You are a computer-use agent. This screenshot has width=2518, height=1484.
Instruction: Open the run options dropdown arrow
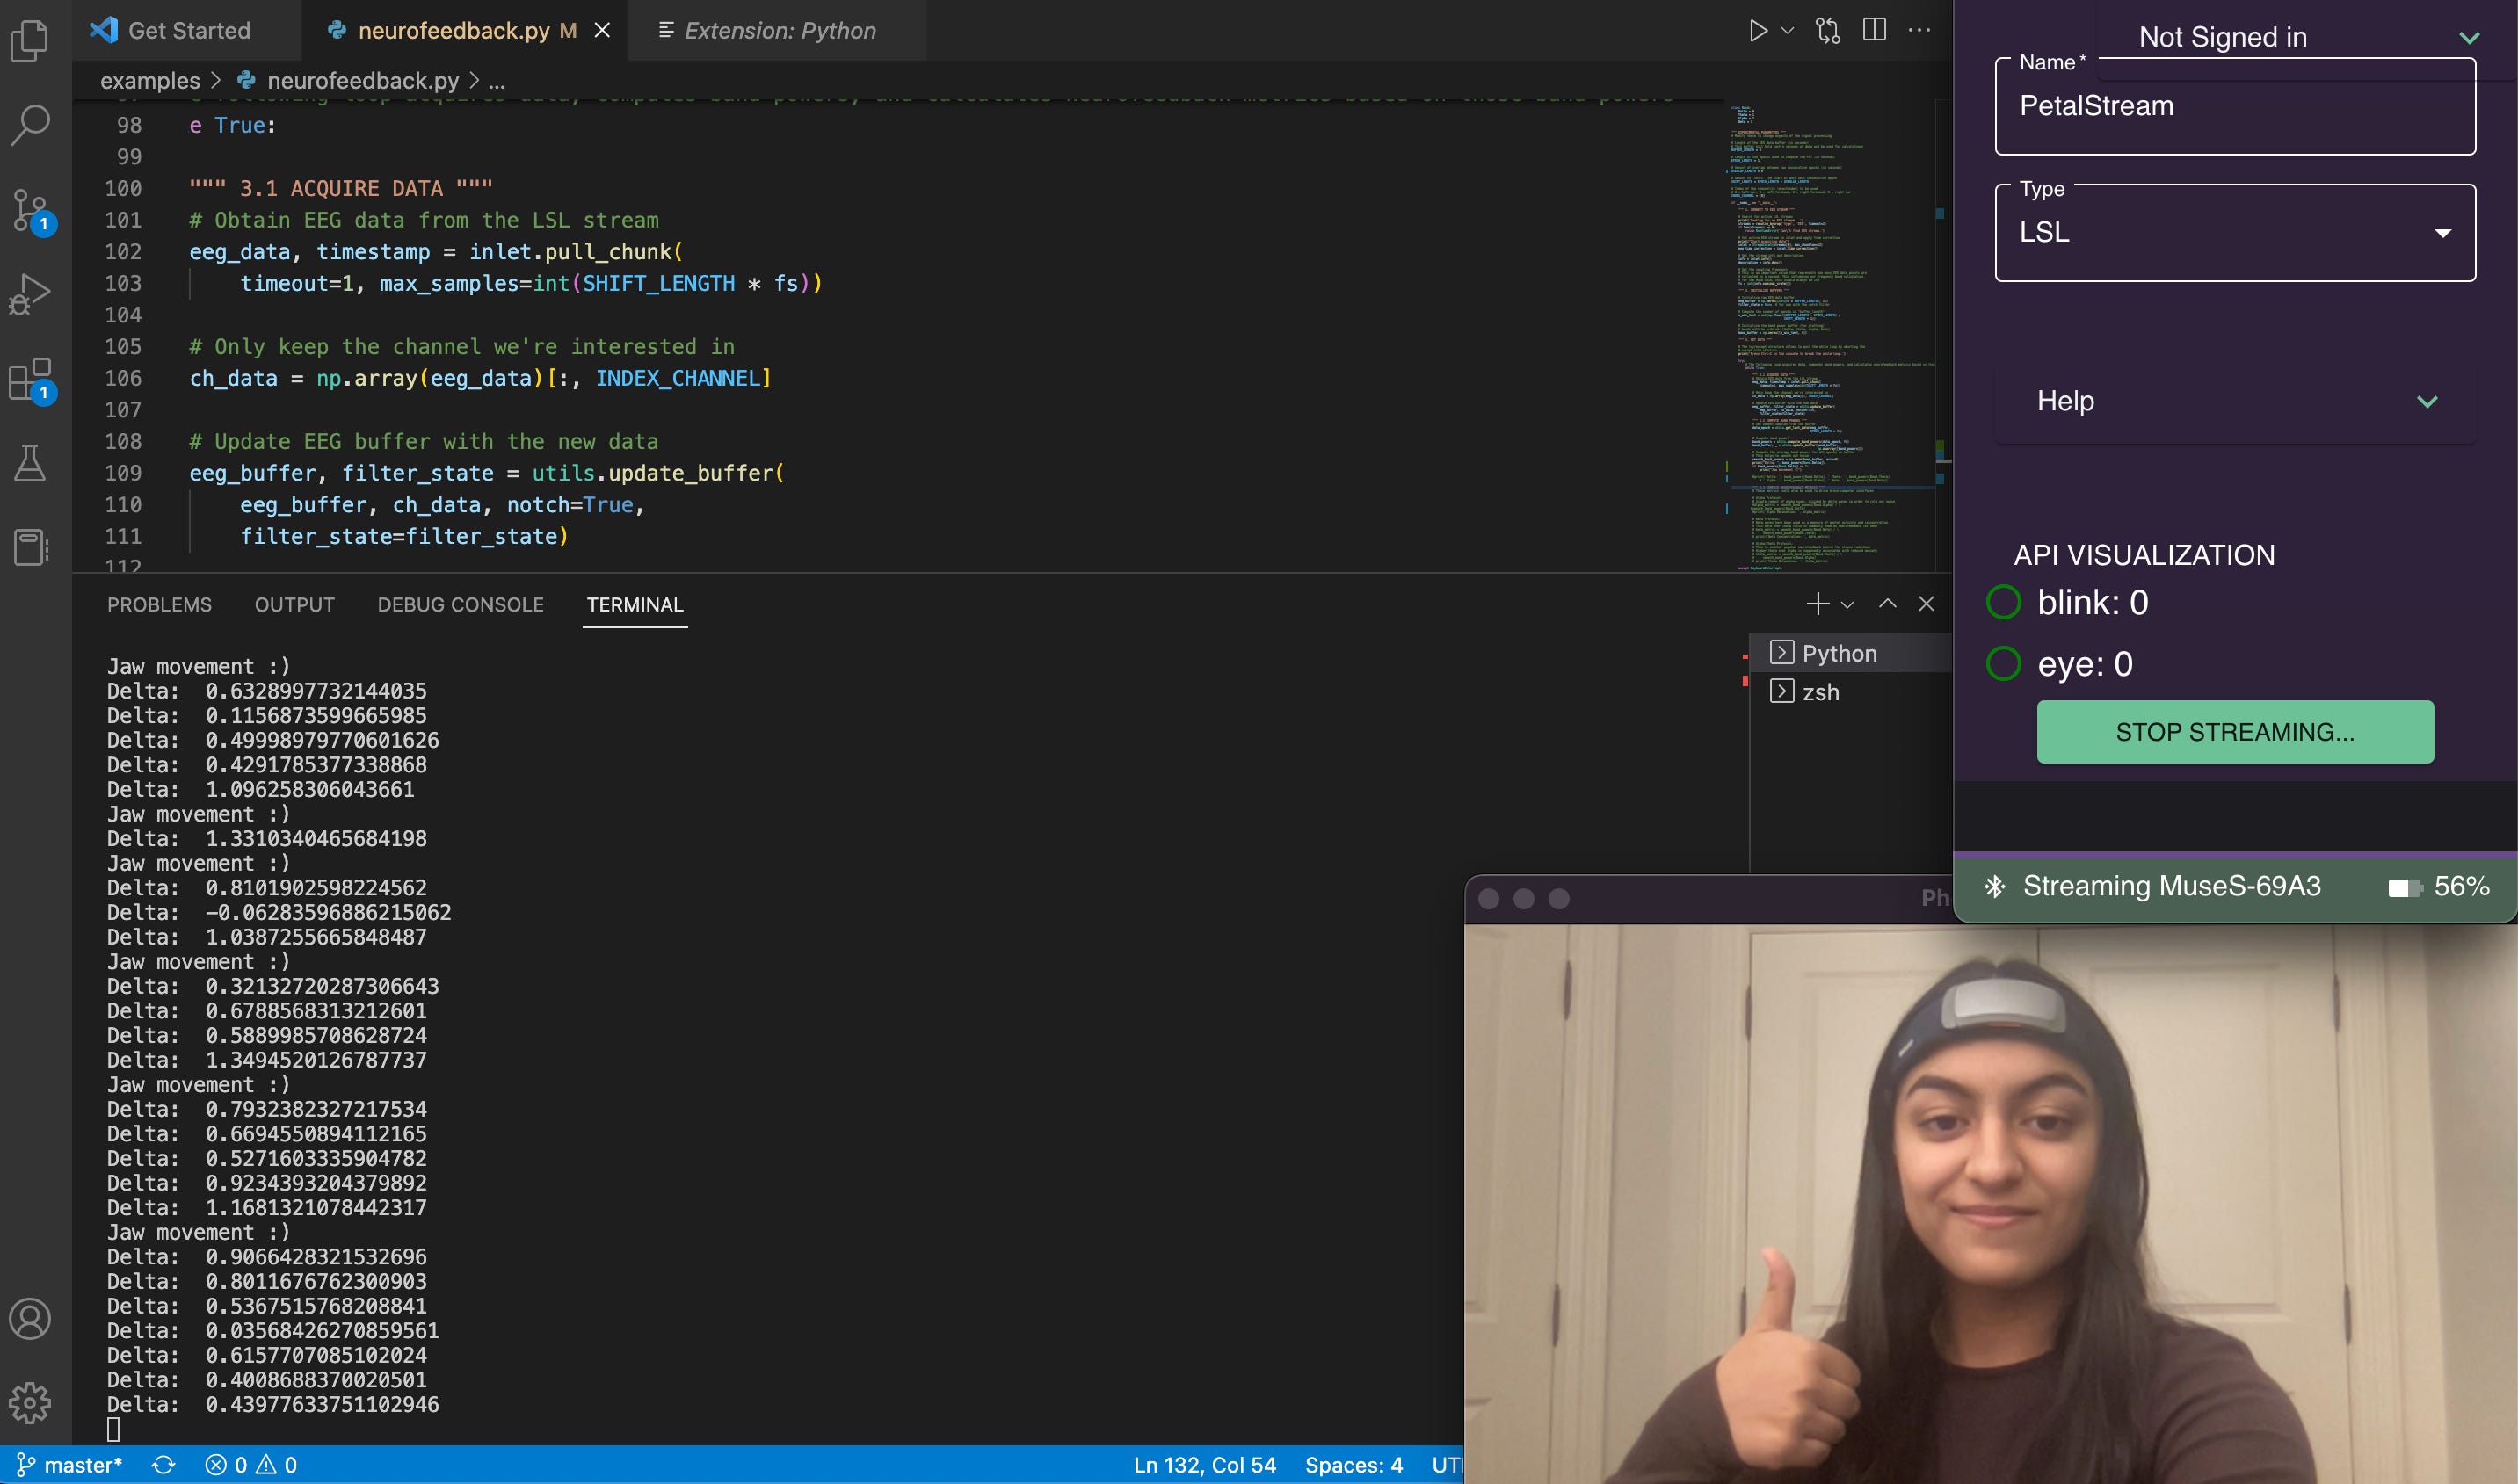[1788, 31]
